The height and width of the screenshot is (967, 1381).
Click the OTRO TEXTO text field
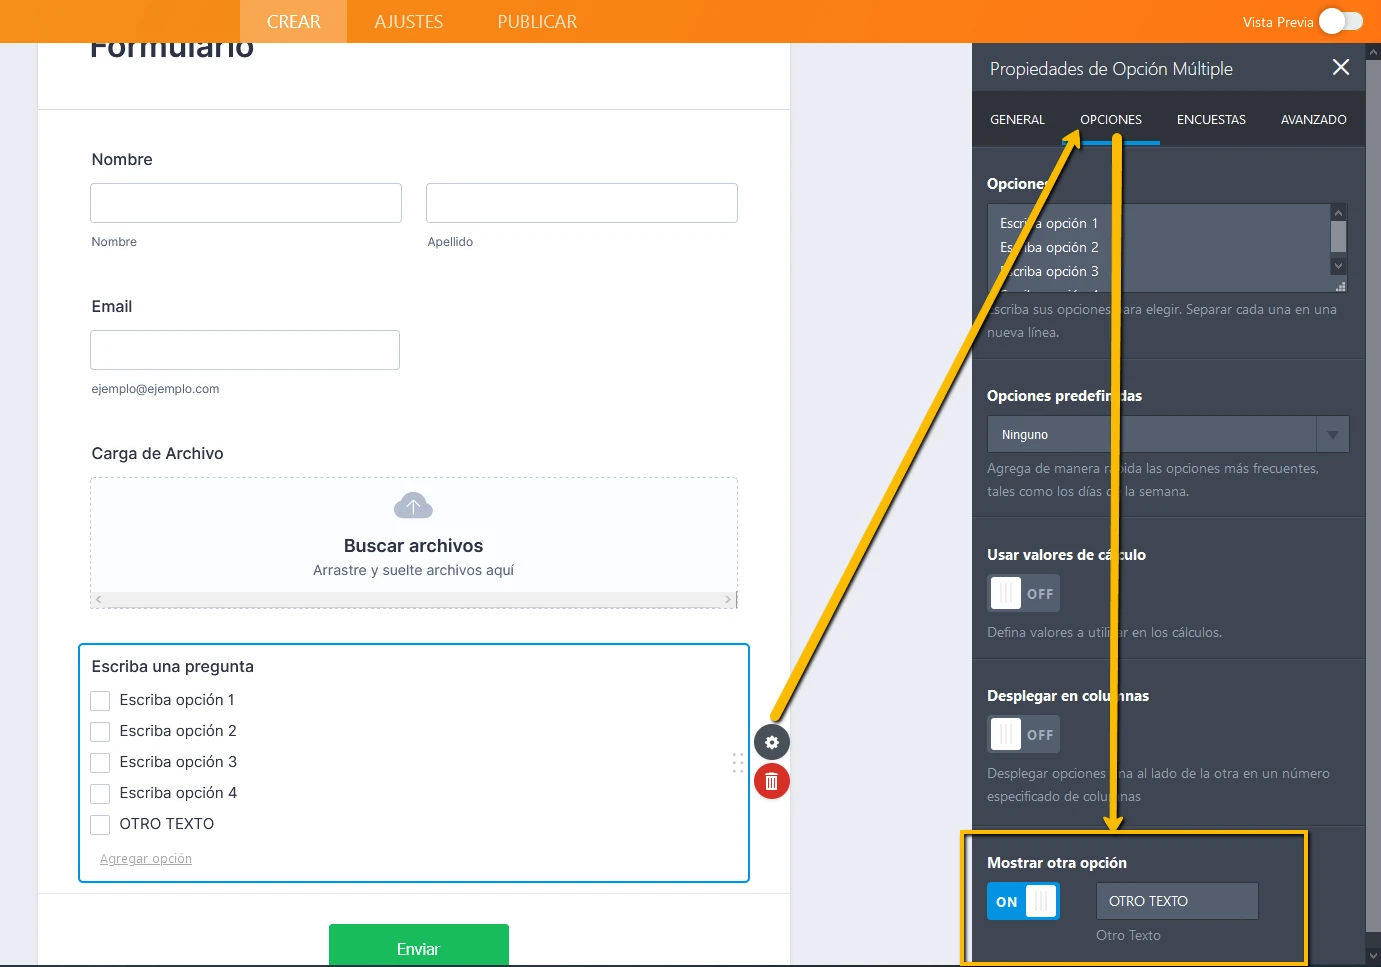1176,901
